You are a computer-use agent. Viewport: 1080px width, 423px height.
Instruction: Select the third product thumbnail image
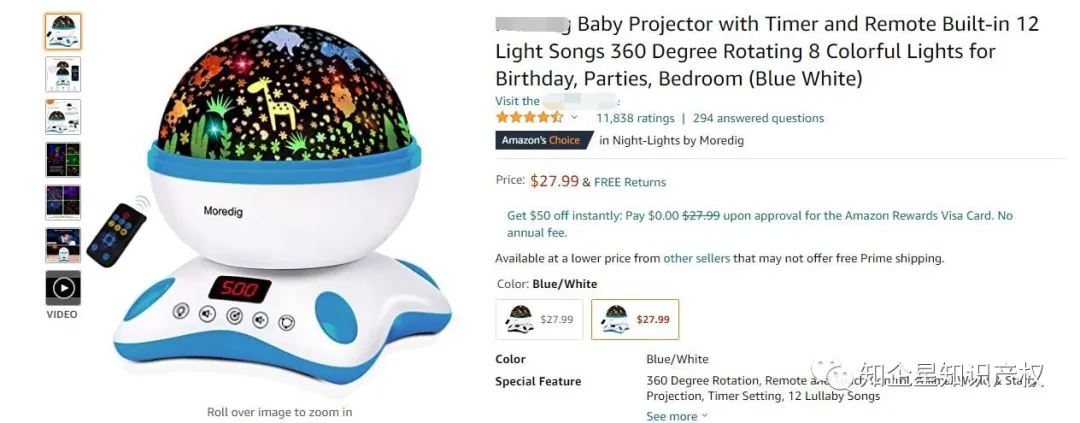point(63,117)
